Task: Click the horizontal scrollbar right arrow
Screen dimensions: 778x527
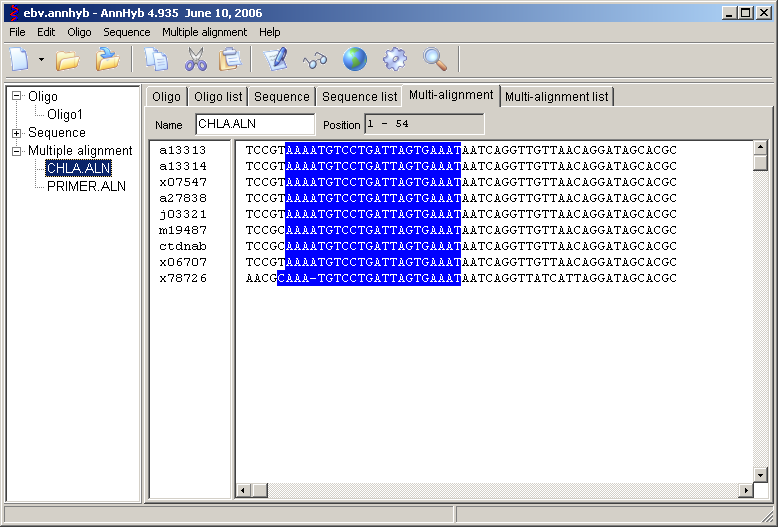Action: coord(745,490)
